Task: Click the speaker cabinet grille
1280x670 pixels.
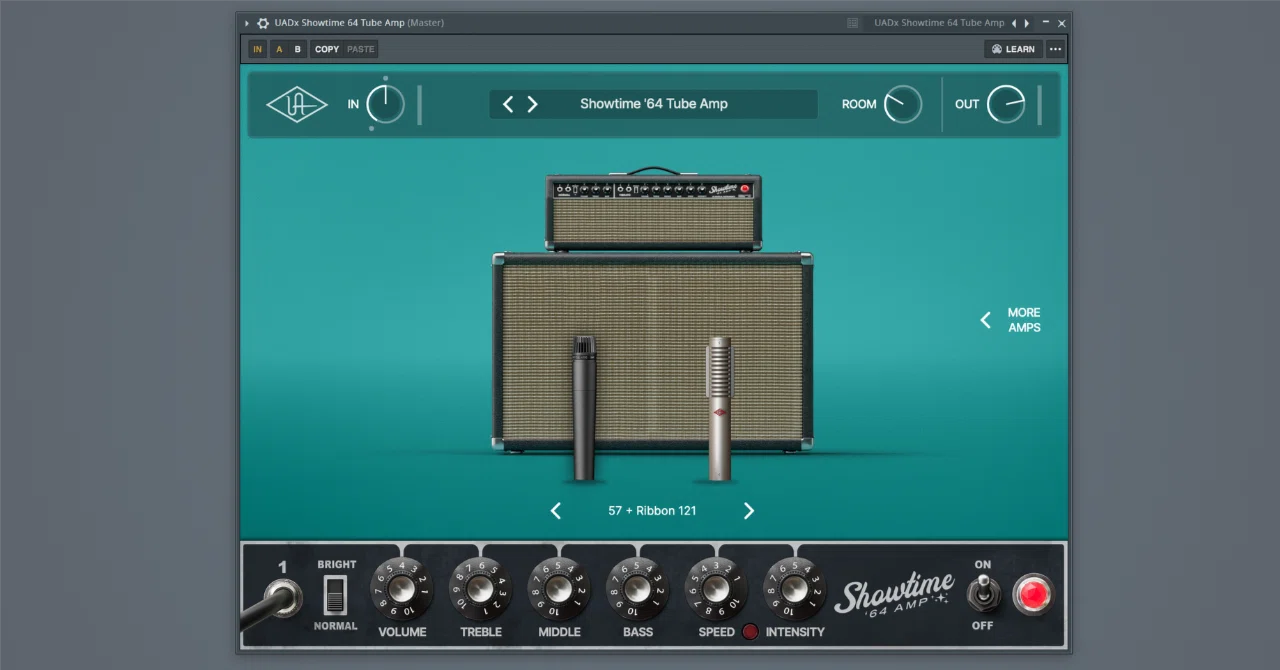Action: (653, 352)
